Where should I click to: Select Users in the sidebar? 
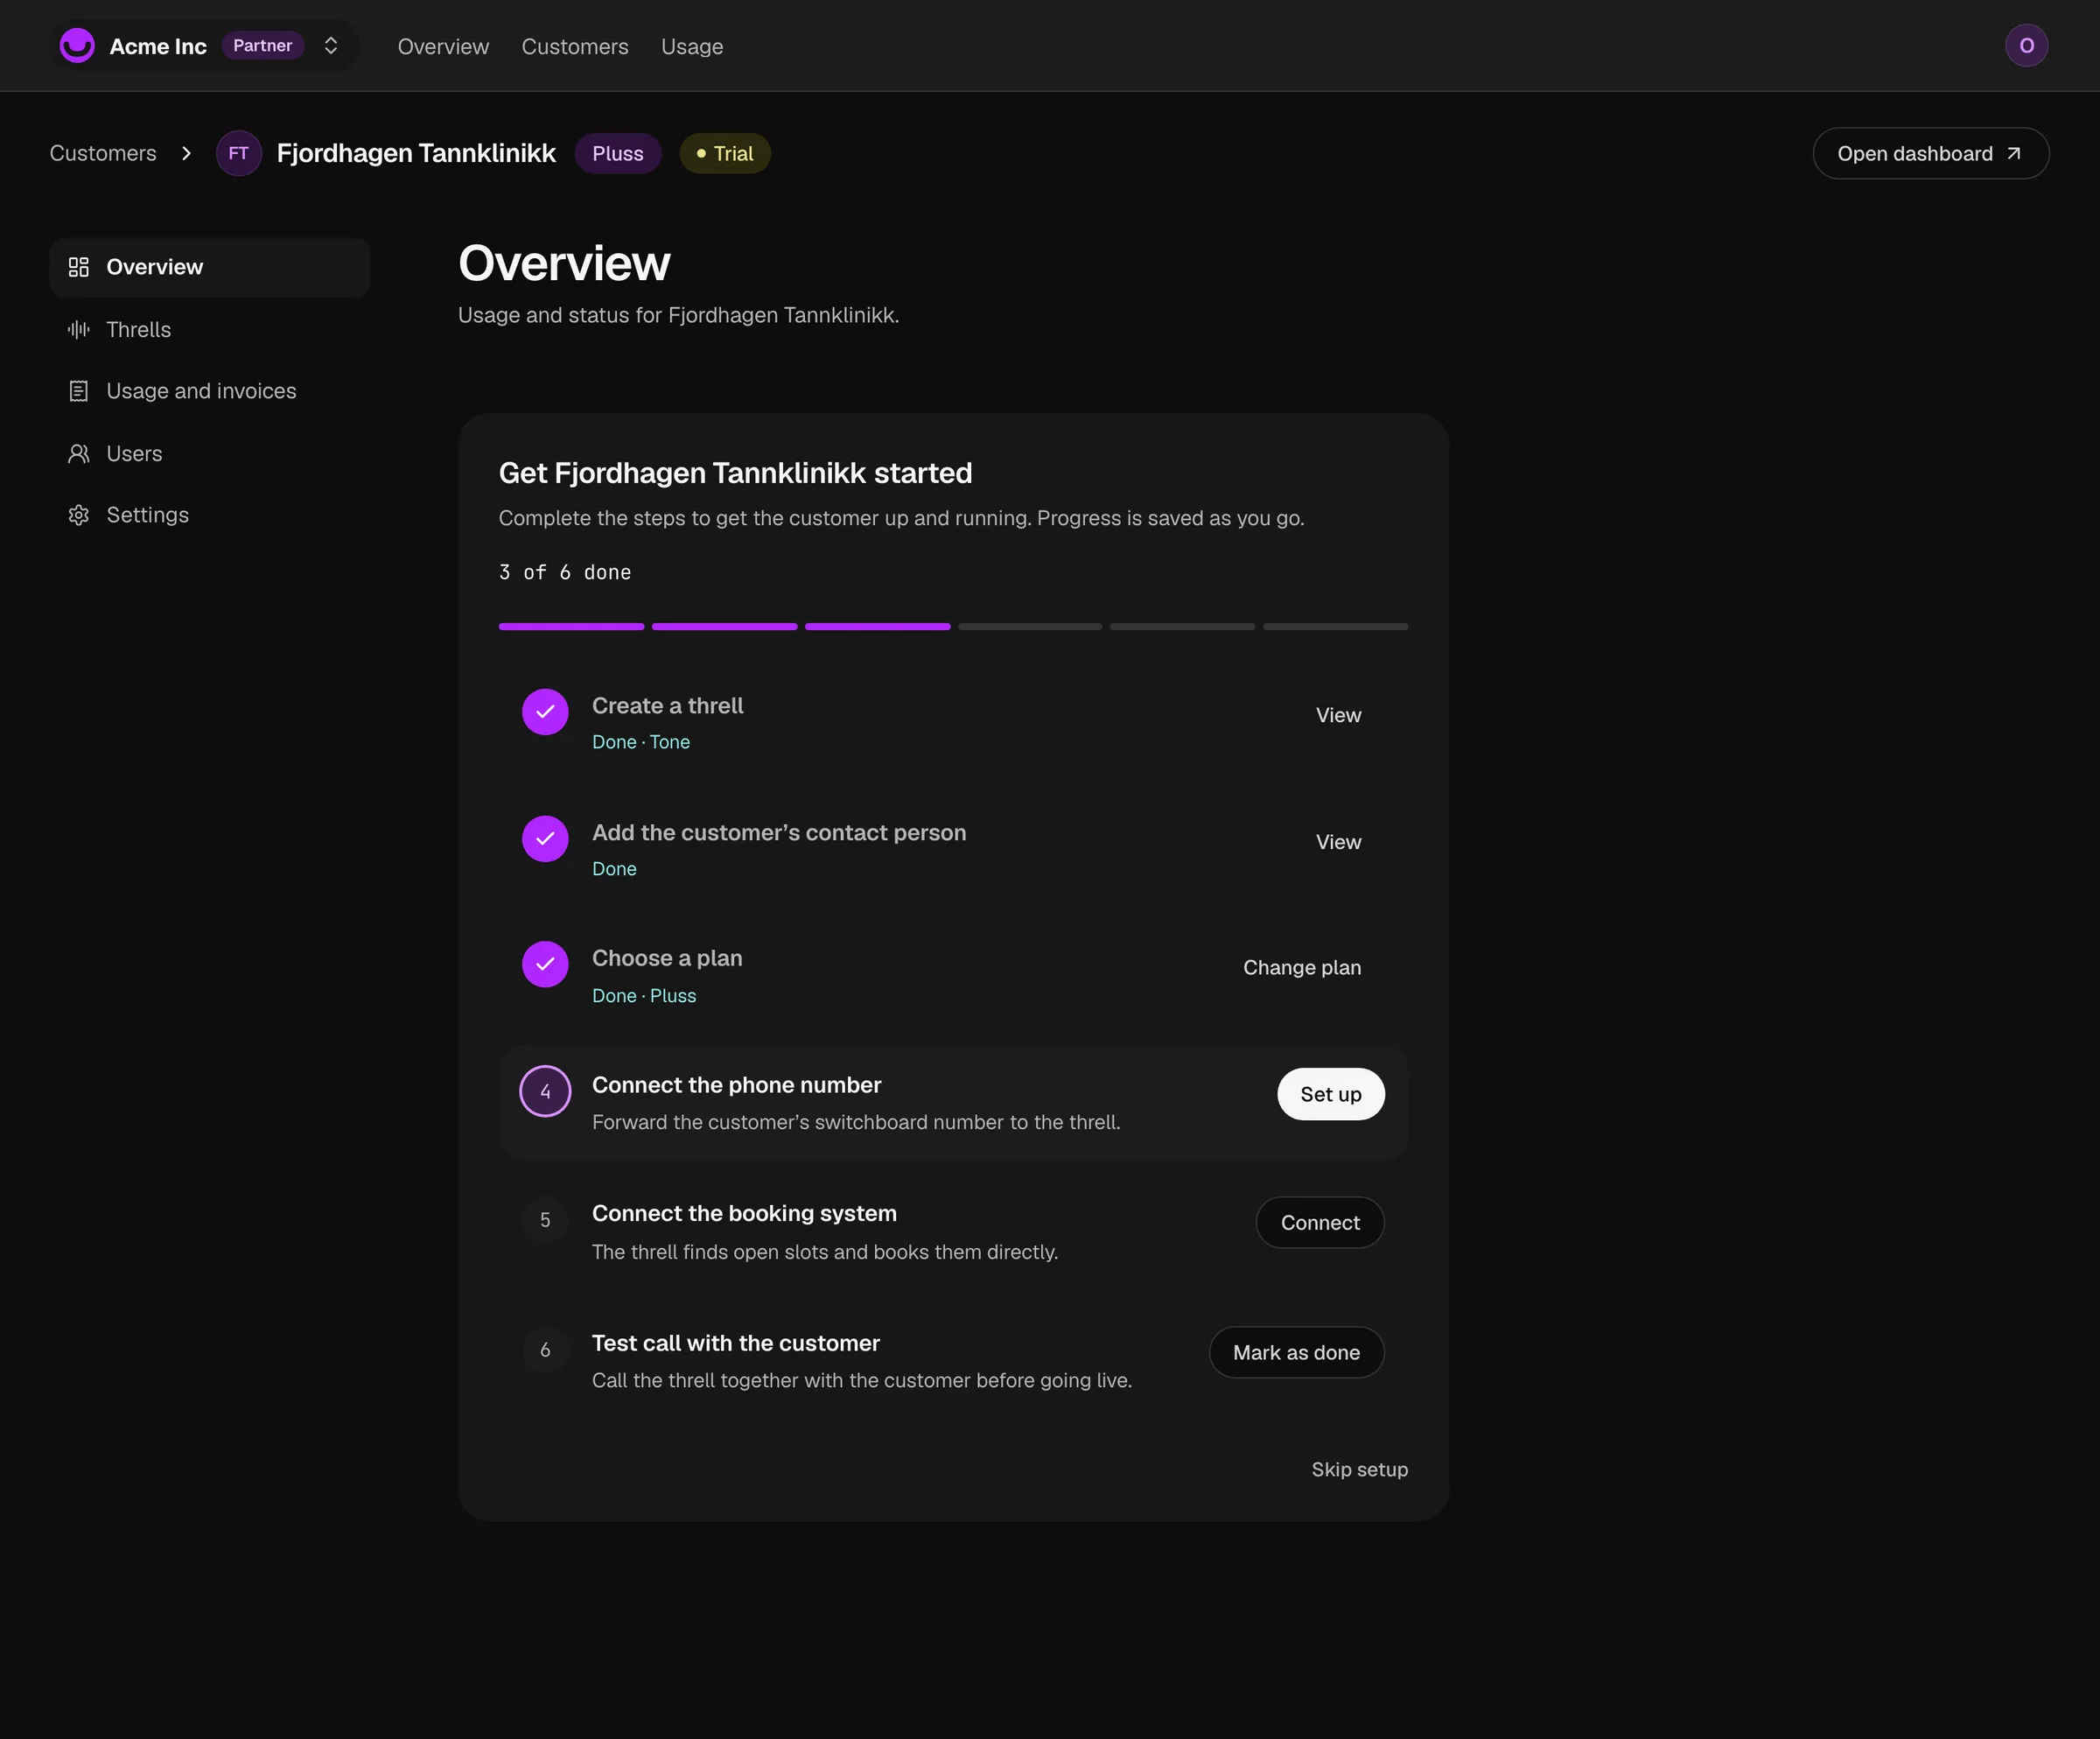point(210,454)
